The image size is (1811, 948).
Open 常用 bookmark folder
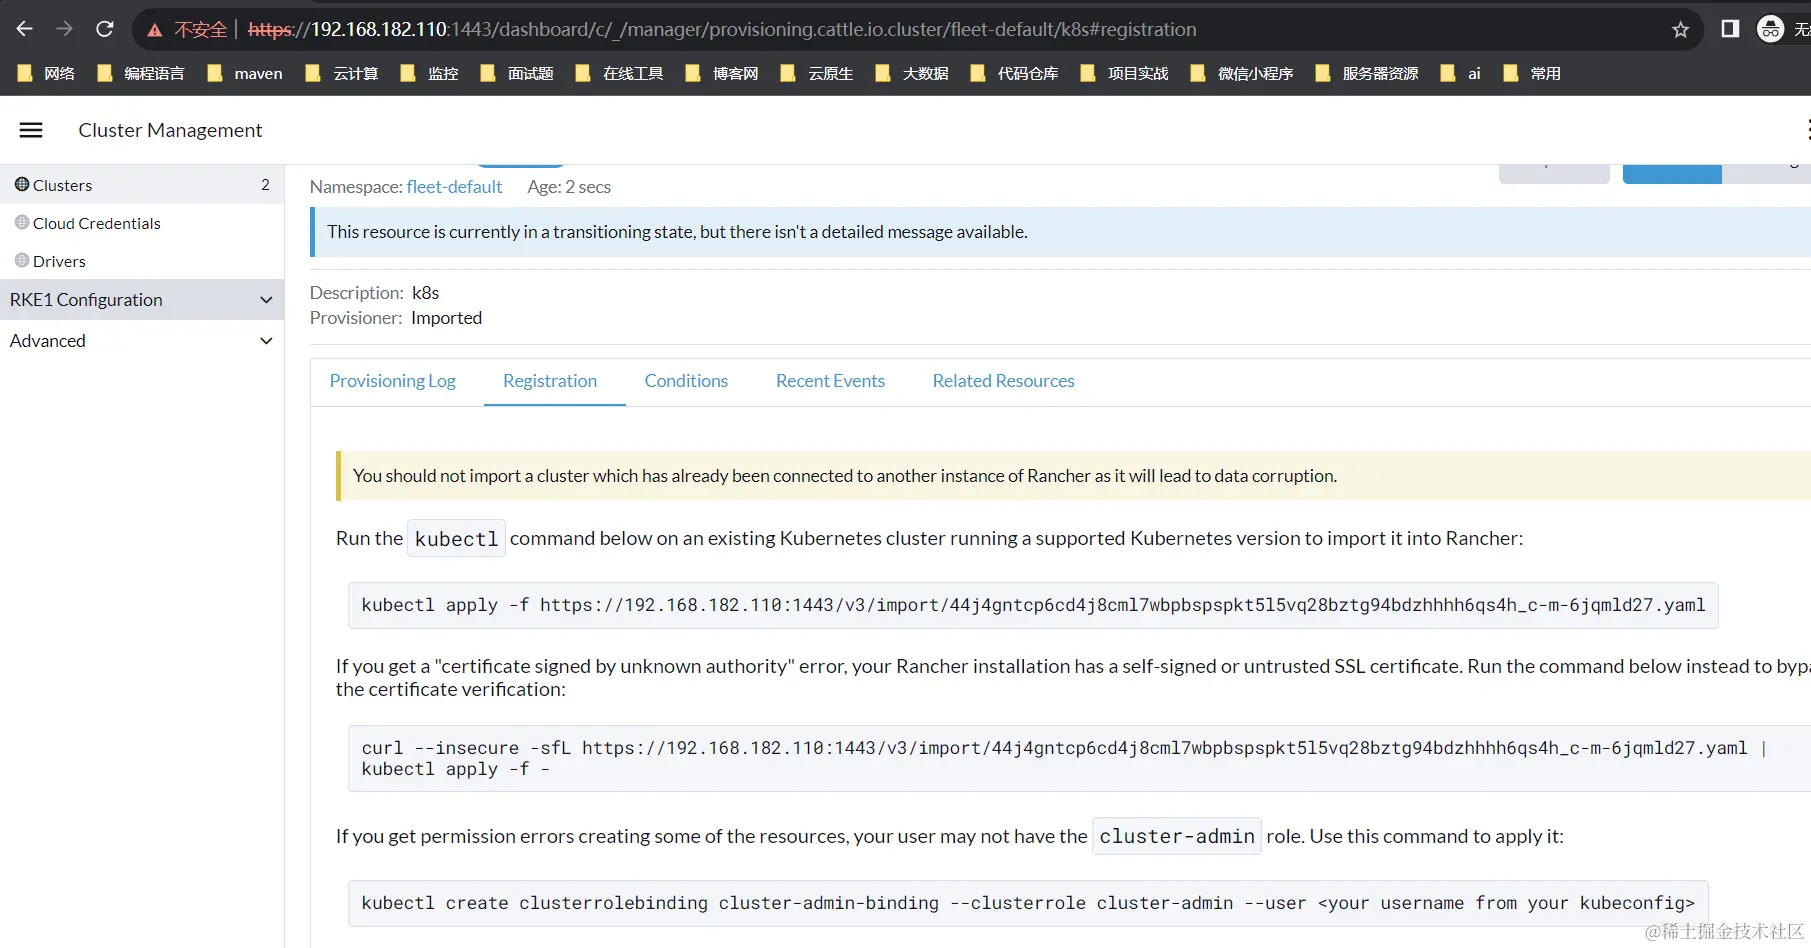coord(1532,73)
